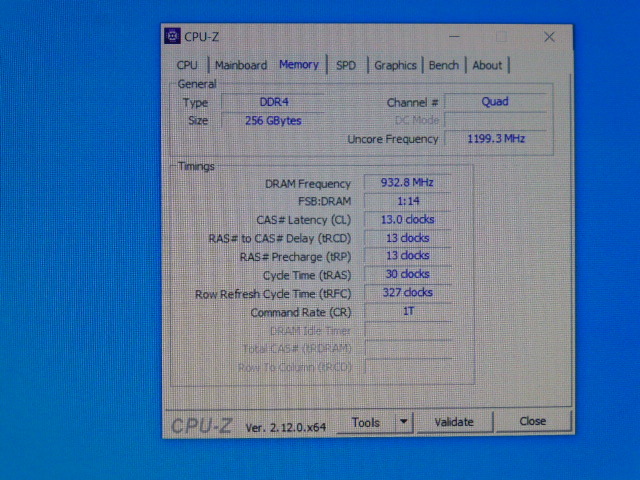Open the Mainboard tab
This screenshot has width=640, height=480.
[x=241, y=65]
